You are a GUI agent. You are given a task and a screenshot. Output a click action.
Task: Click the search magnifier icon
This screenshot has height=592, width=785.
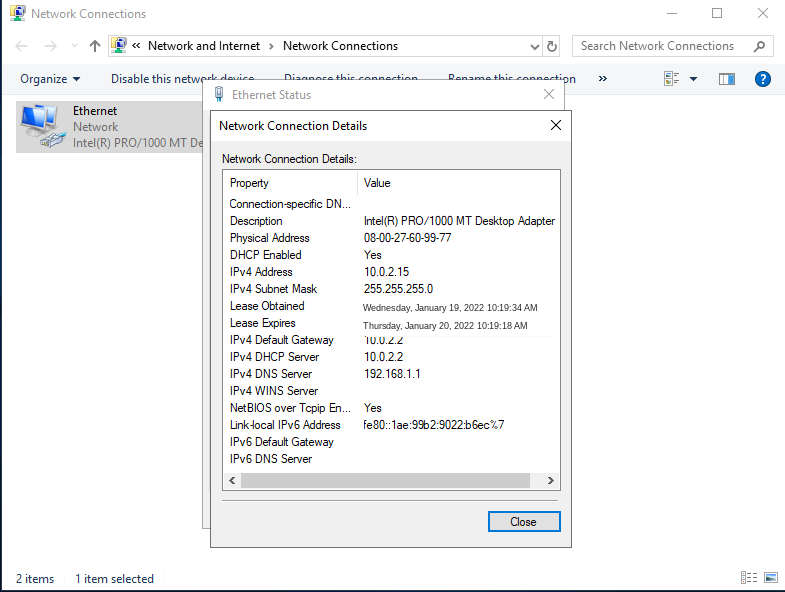point(759,46)
